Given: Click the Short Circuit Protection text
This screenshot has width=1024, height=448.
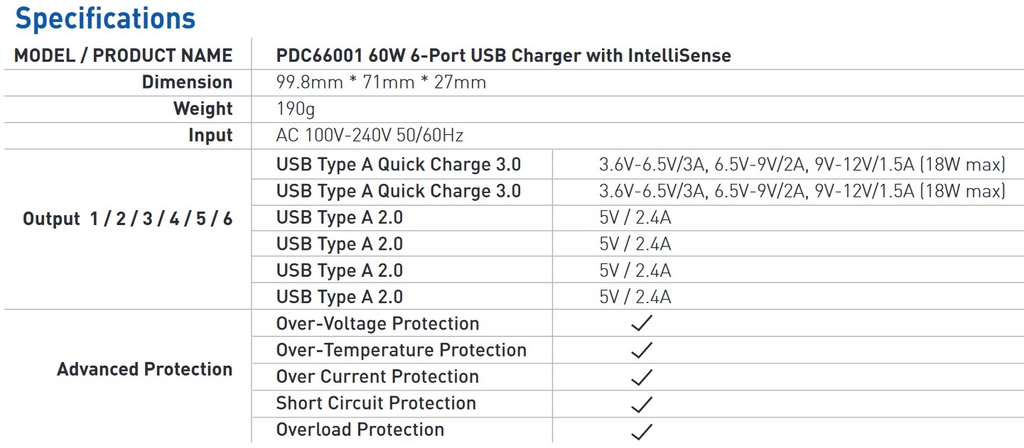Looking at the screenshot, I should pos(376,403).
